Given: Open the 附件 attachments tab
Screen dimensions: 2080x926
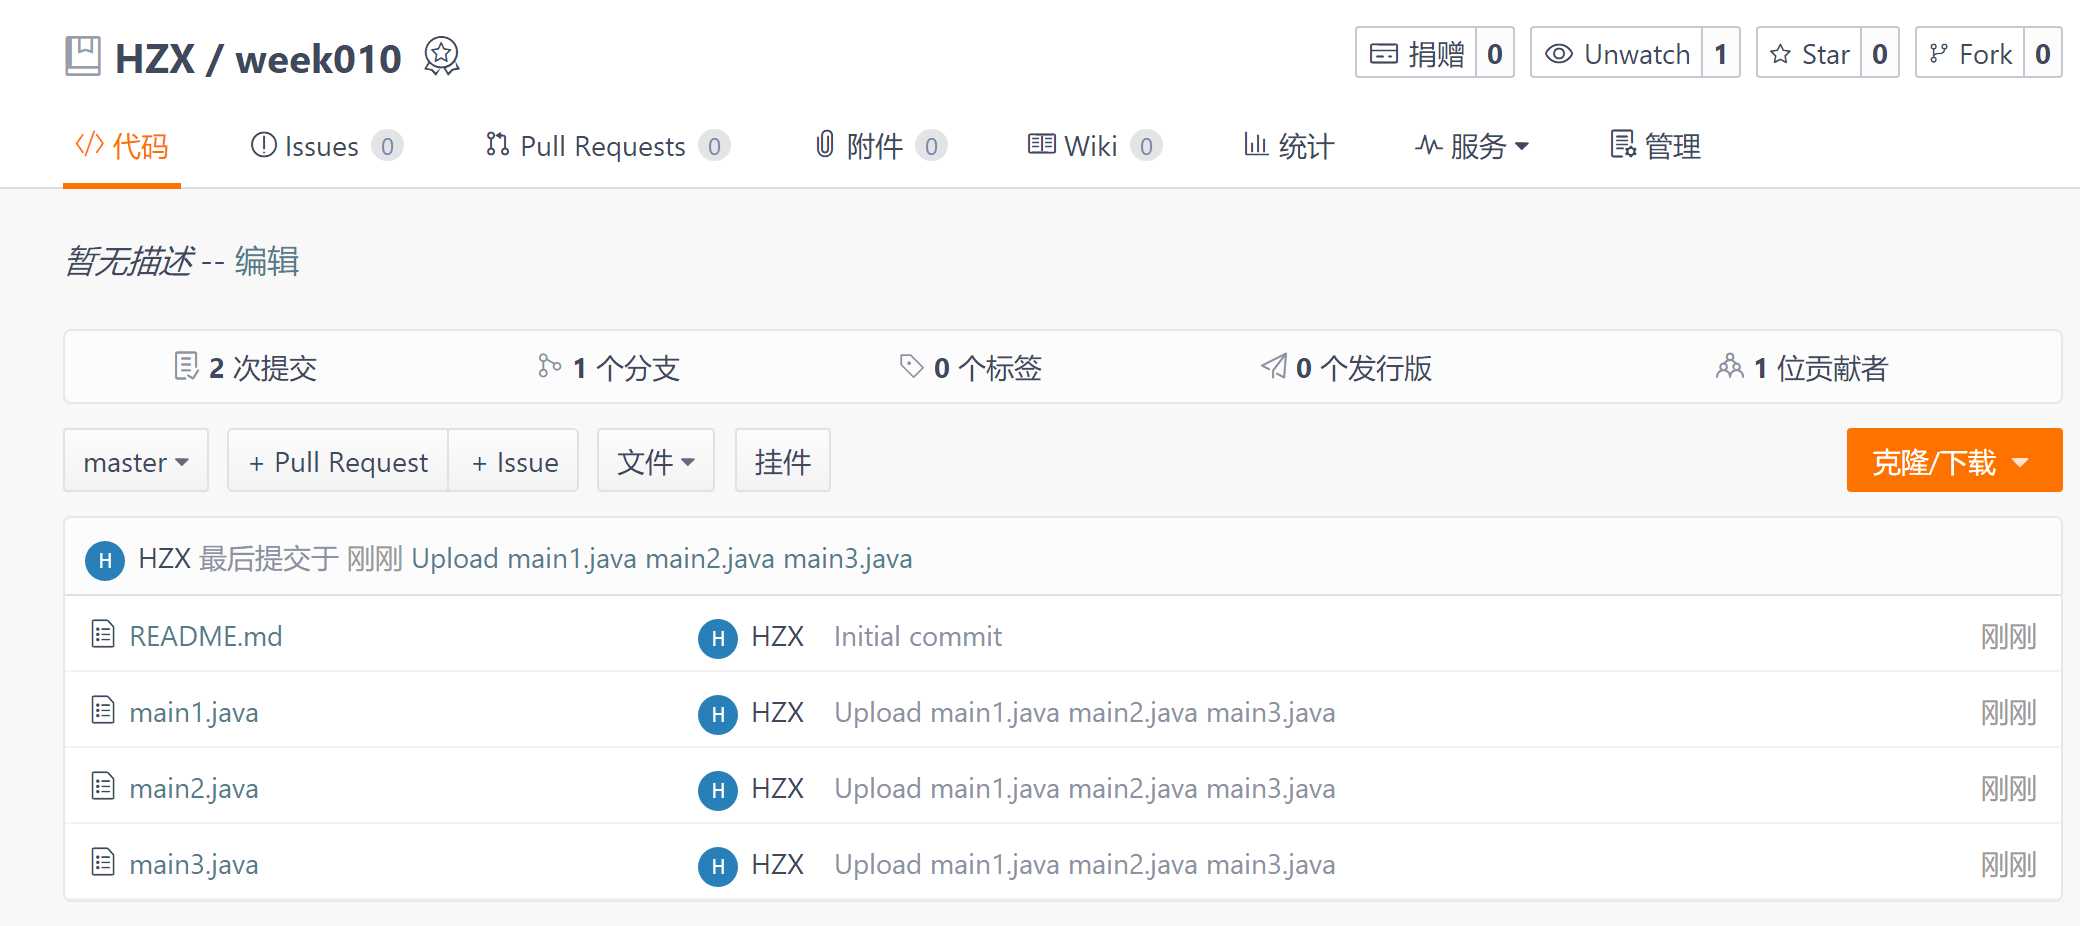Looking at the screenshot, I should [880, 146].
